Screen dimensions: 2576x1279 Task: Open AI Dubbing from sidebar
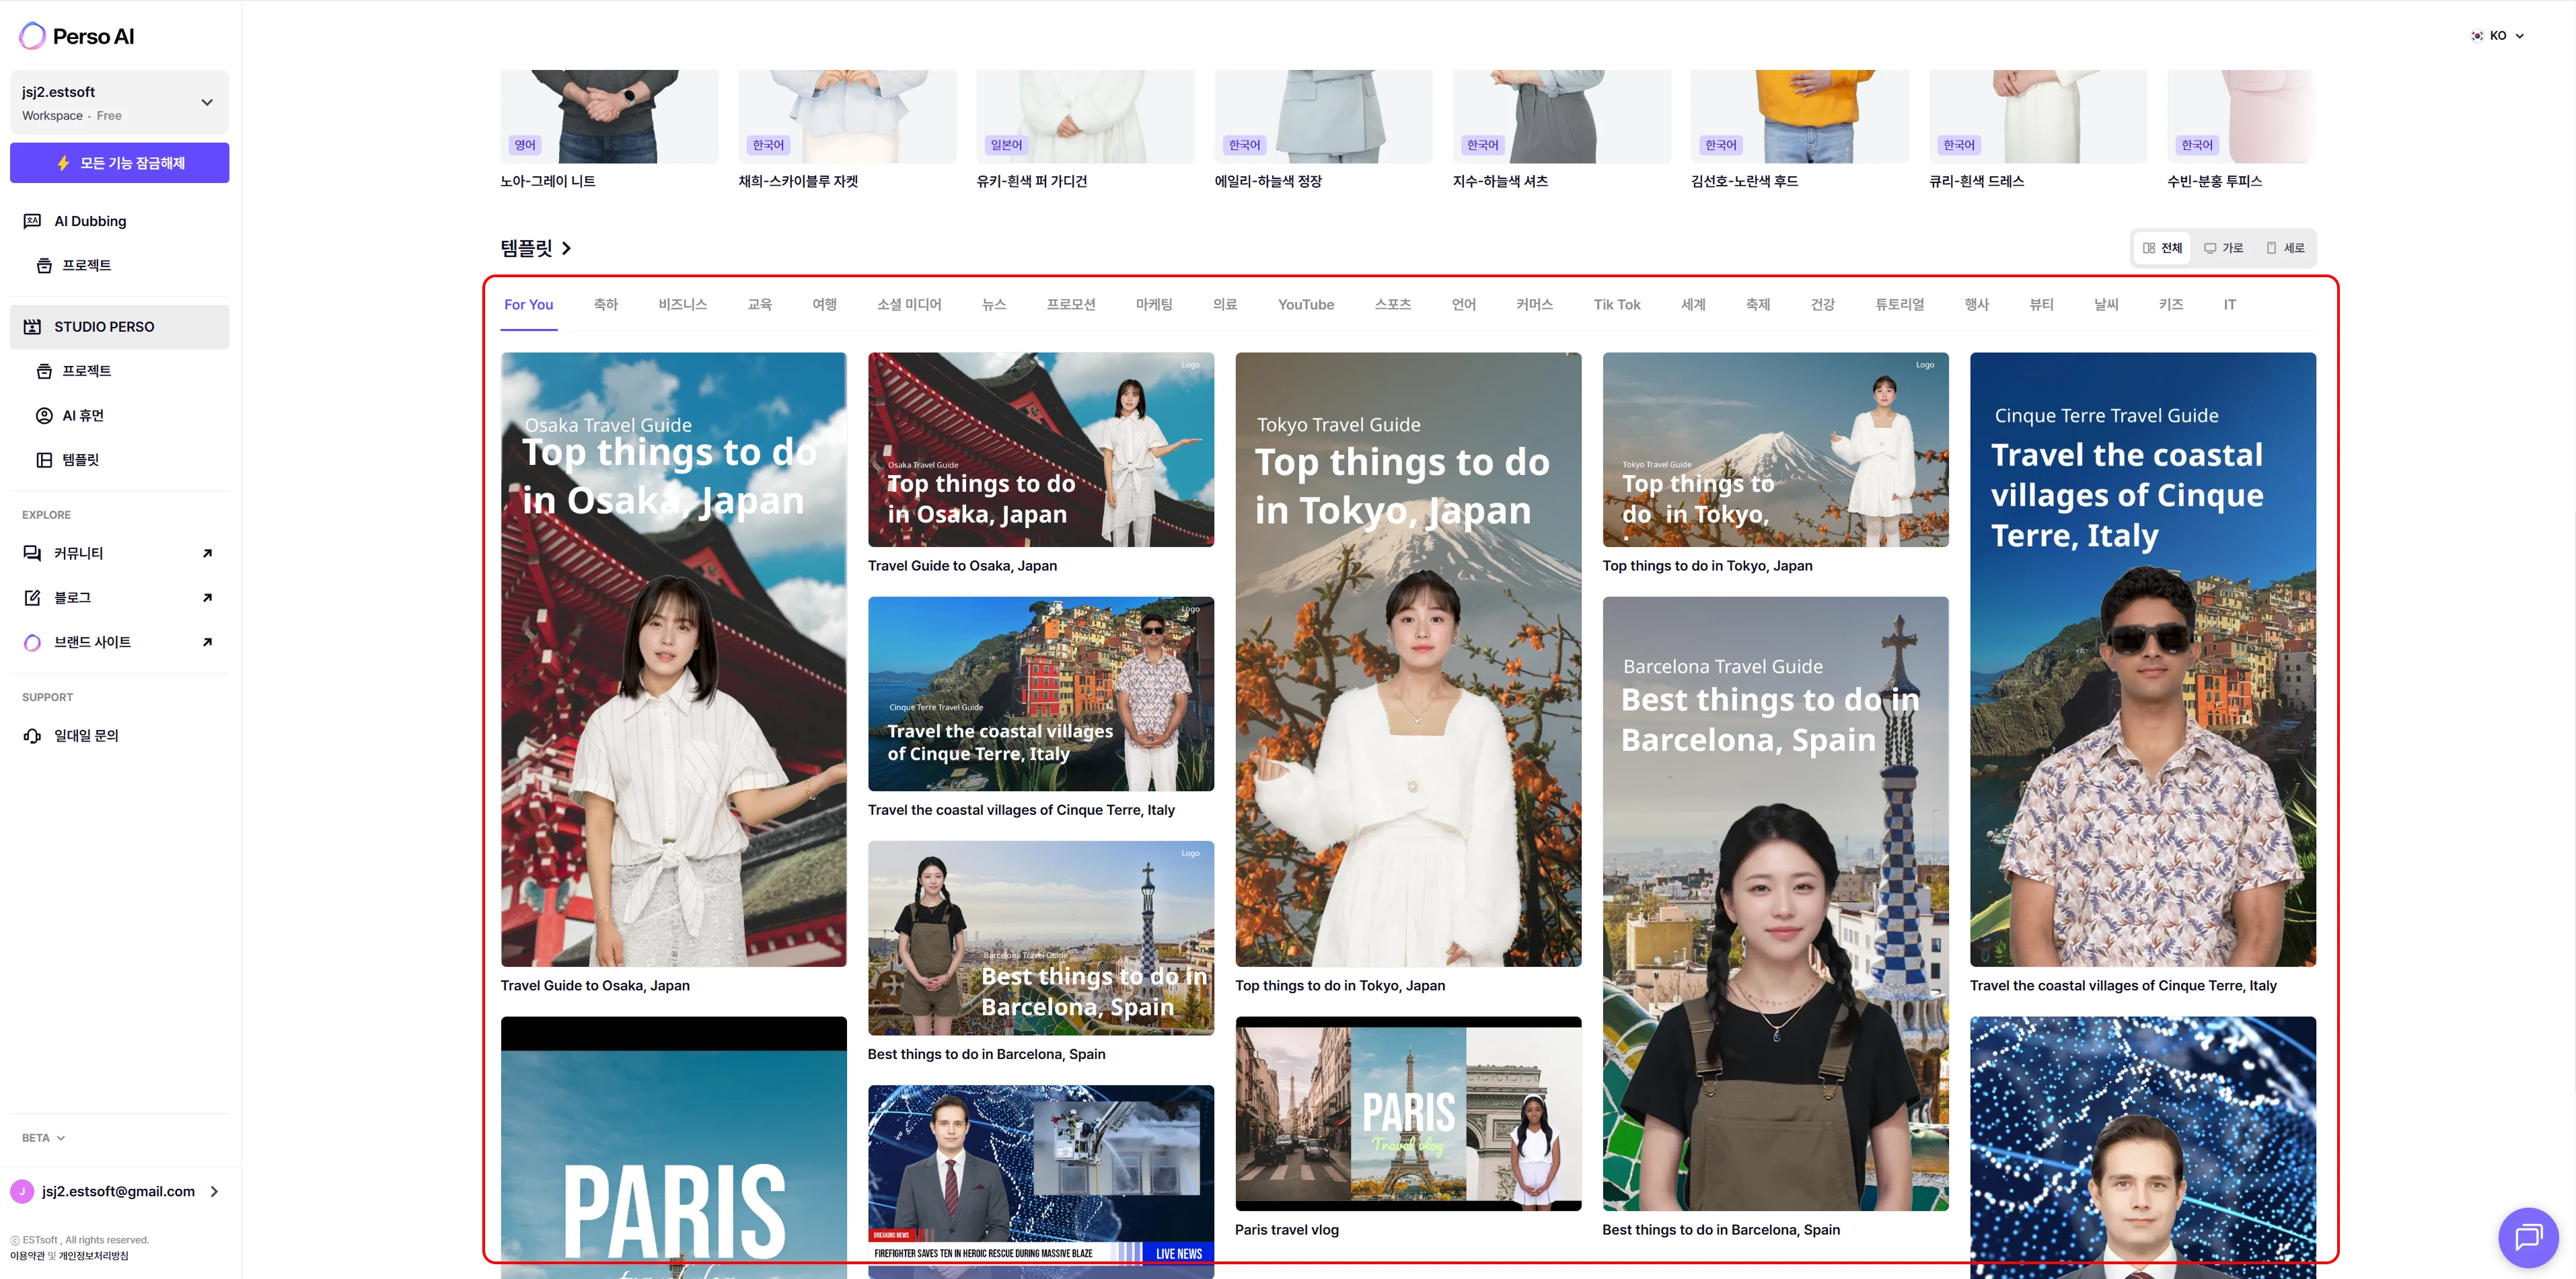click(90, 221)
